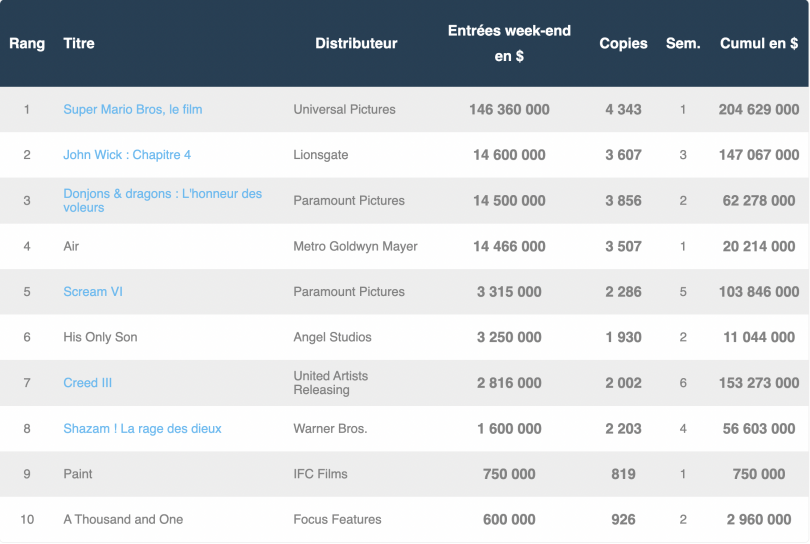The width and height of the screenshot is (810, 544).
Task: Click distributor Lionsgate
Action: tap(321, 155)
